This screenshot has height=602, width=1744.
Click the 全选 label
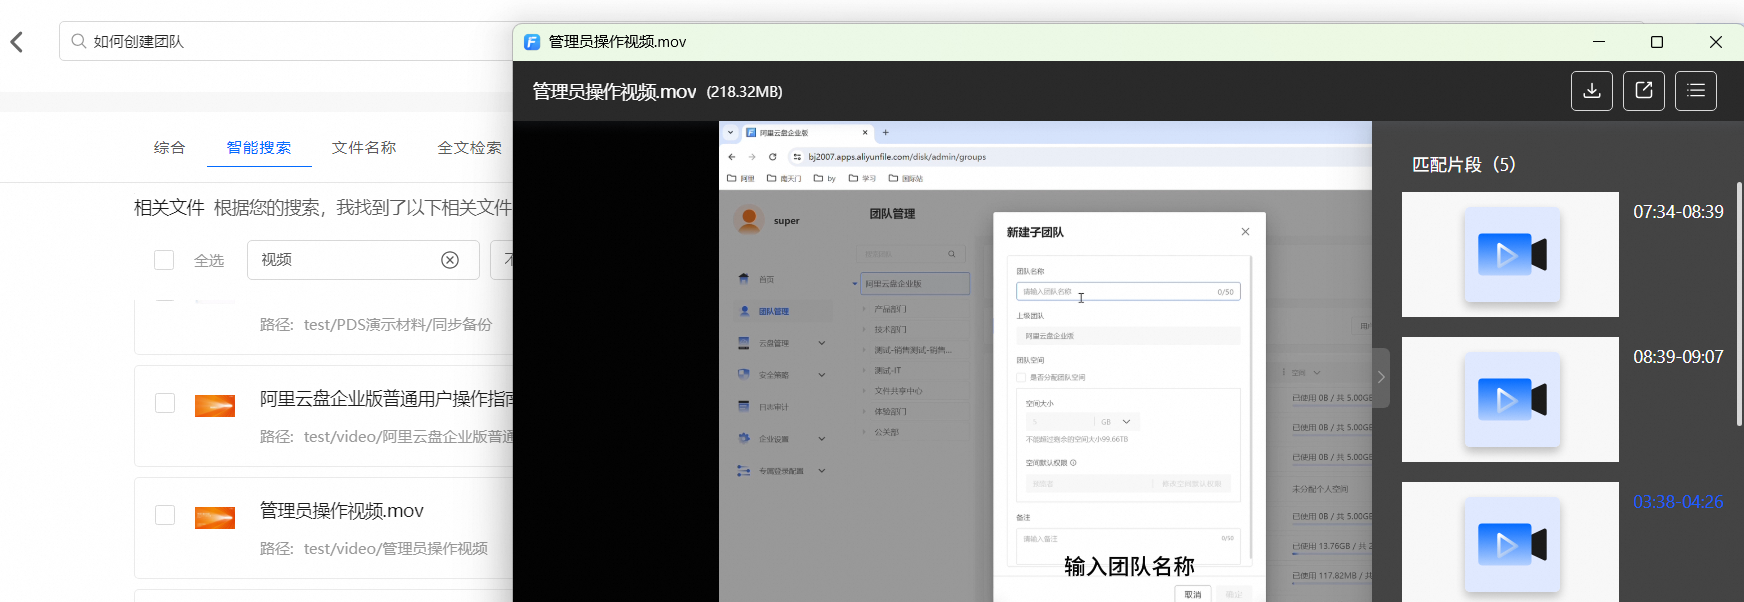tap(209, 261)
